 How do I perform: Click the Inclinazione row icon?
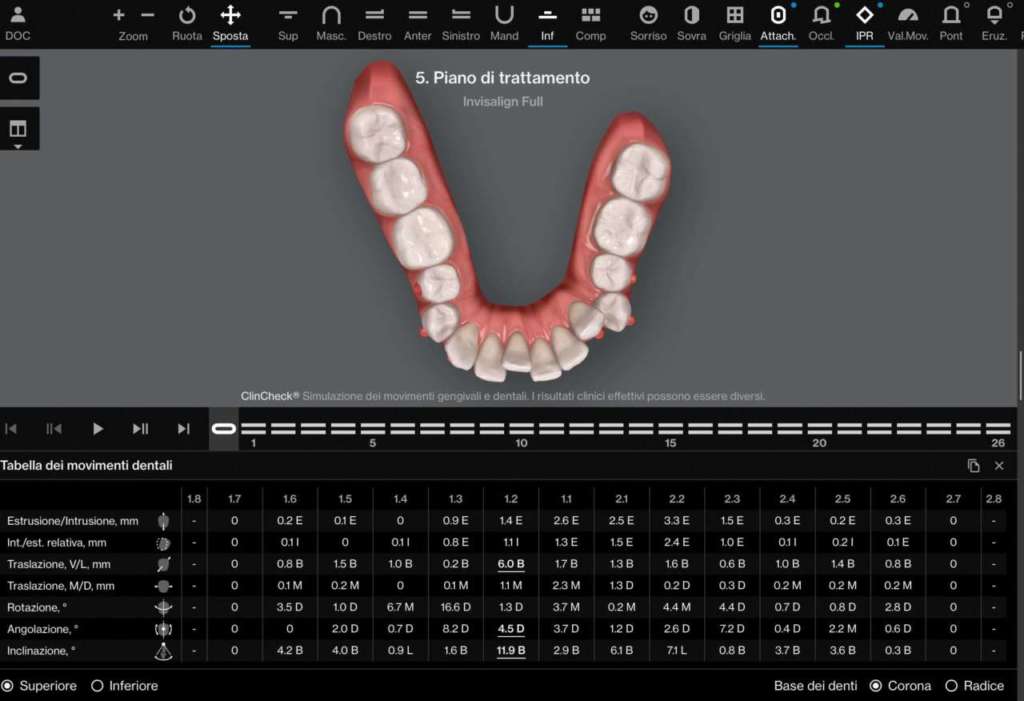(x=163, y=651)
